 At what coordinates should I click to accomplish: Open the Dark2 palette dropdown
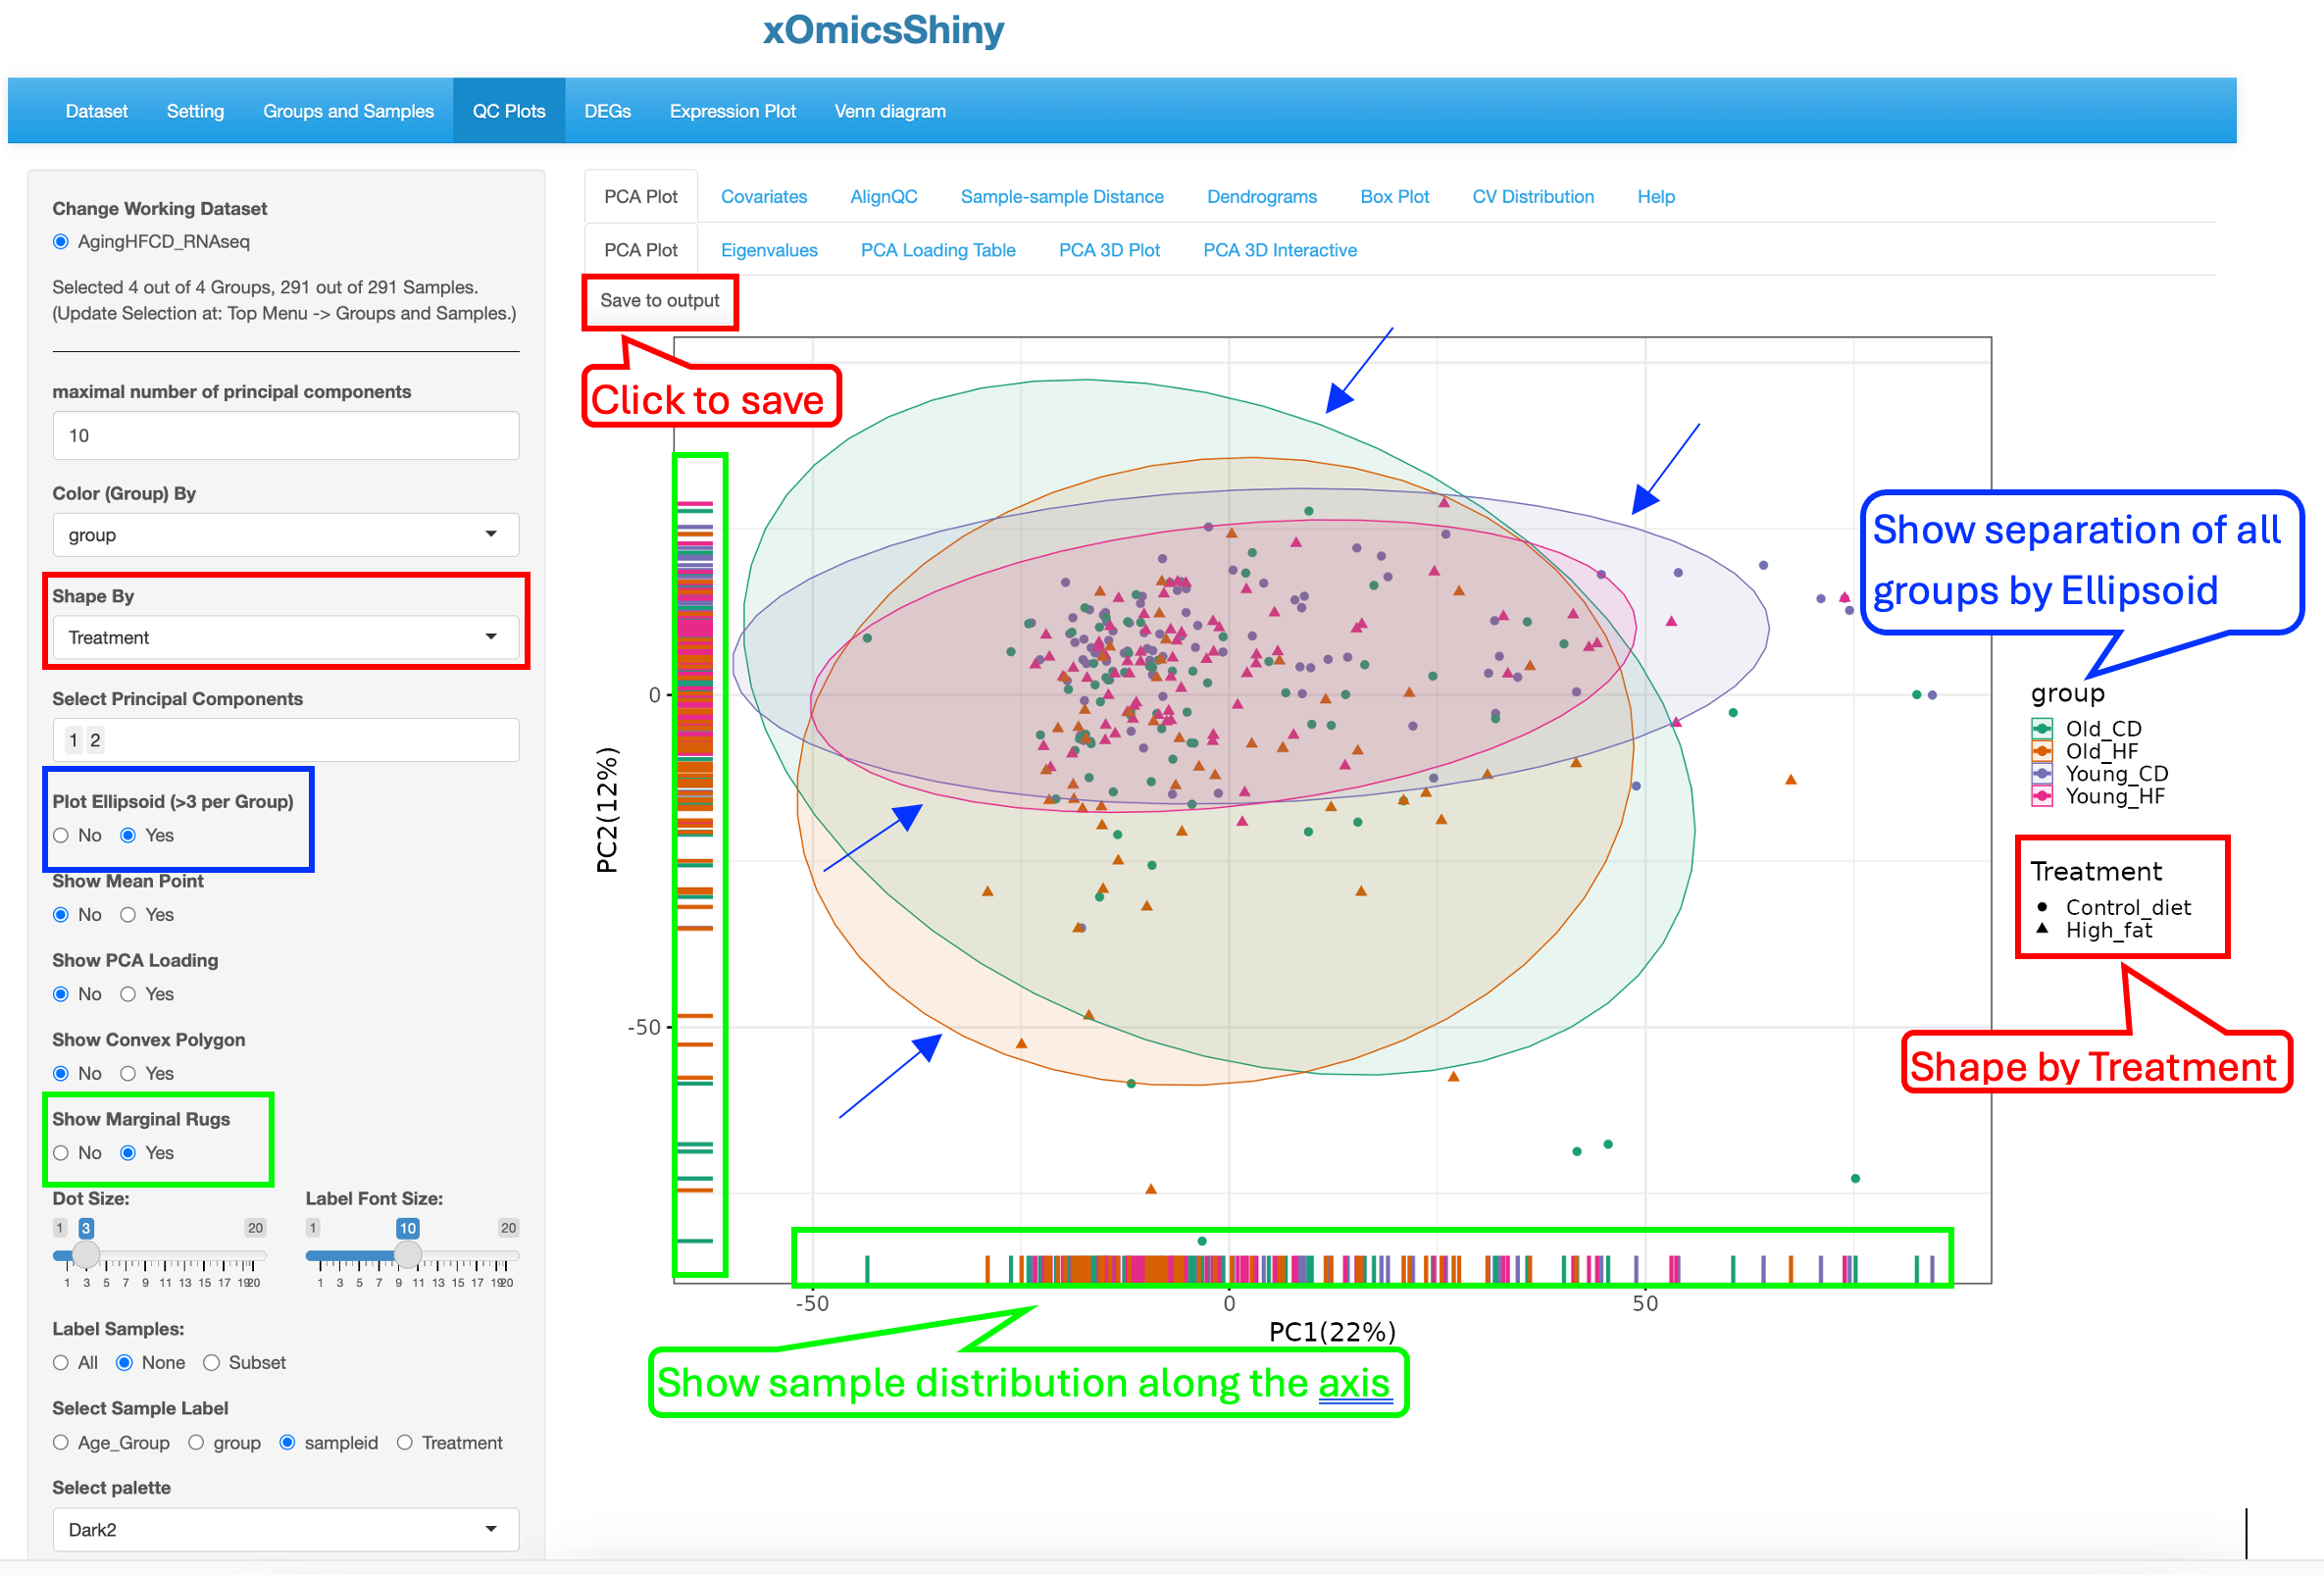[286, 1529]
